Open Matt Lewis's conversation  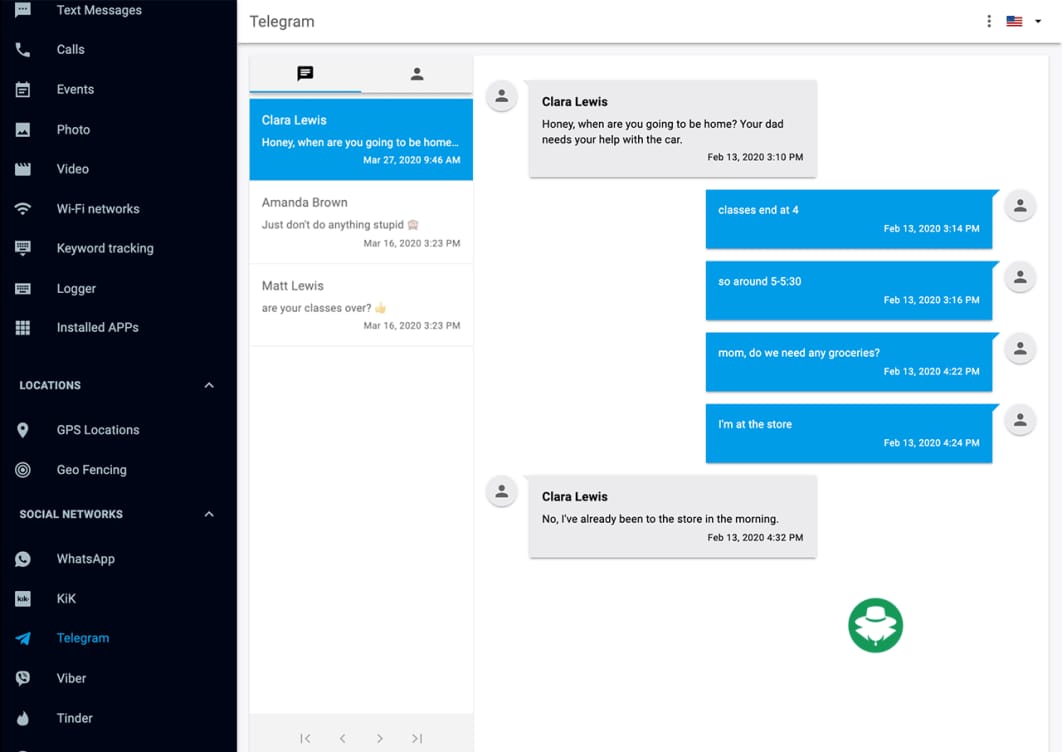[x=360, y=303]
